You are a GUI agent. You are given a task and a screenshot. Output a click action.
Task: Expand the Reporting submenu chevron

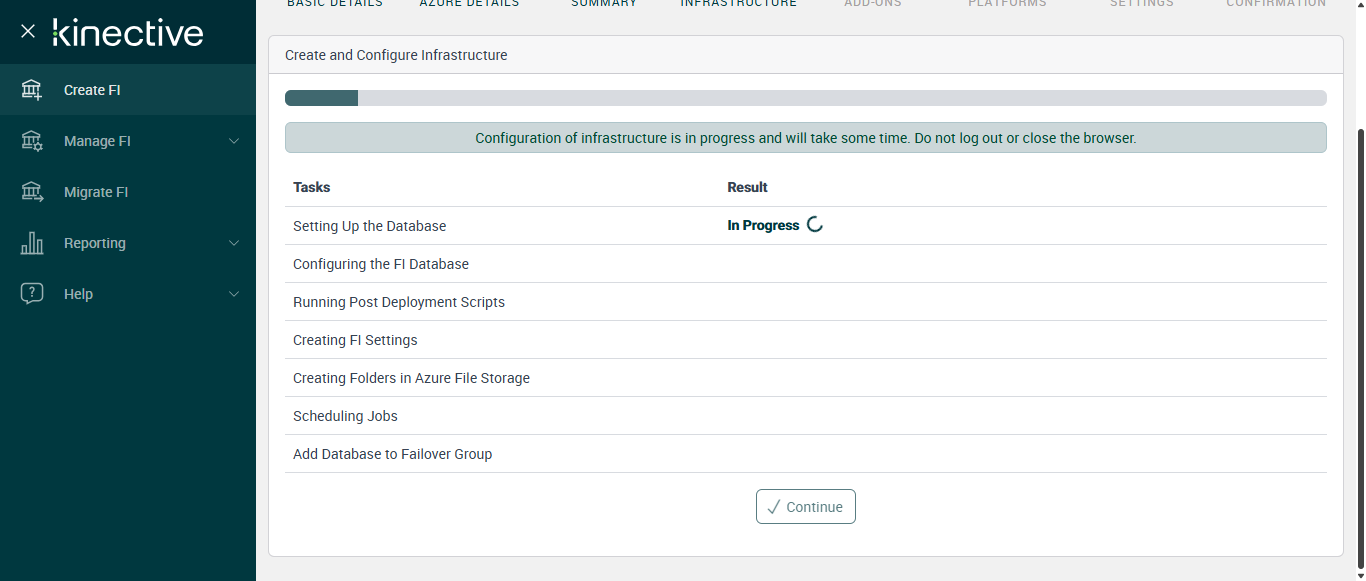point(234,243)
